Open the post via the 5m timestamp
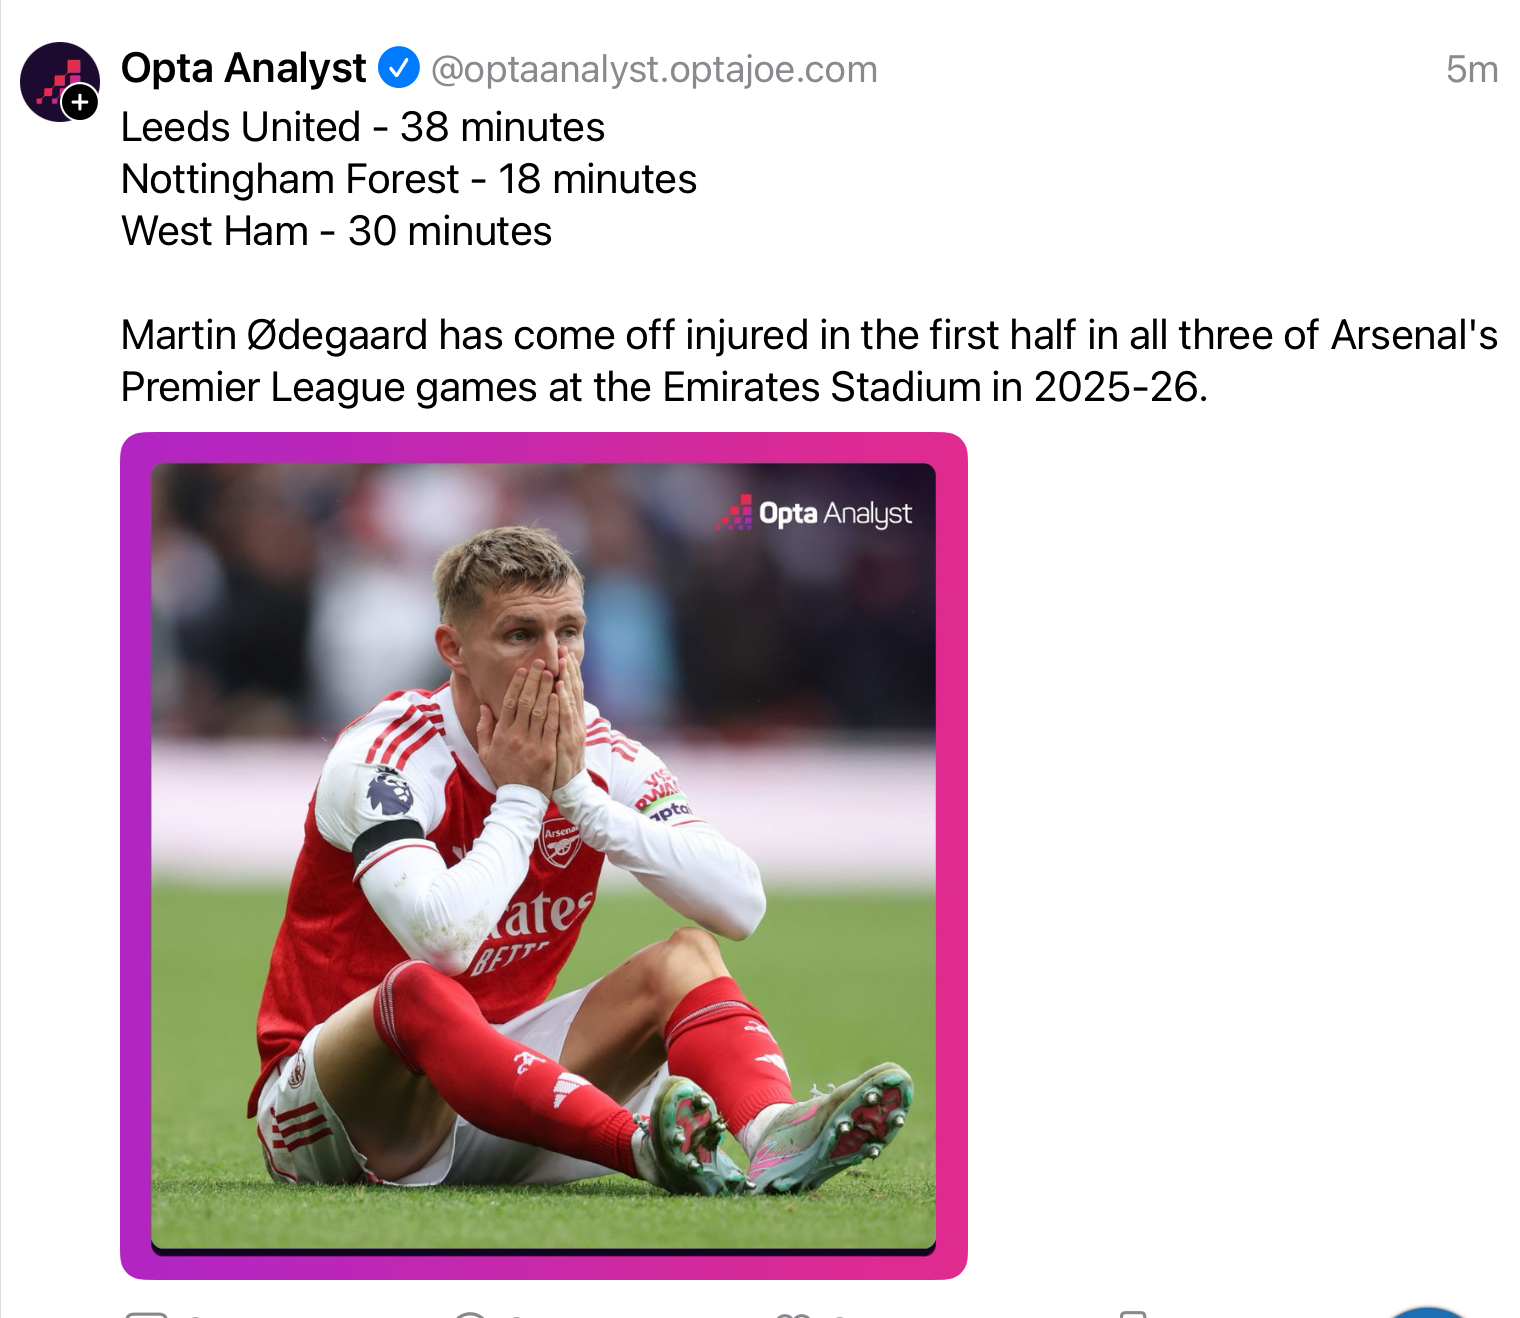The width and height of the screenshot is (1520, 1318). [1471, 69]
